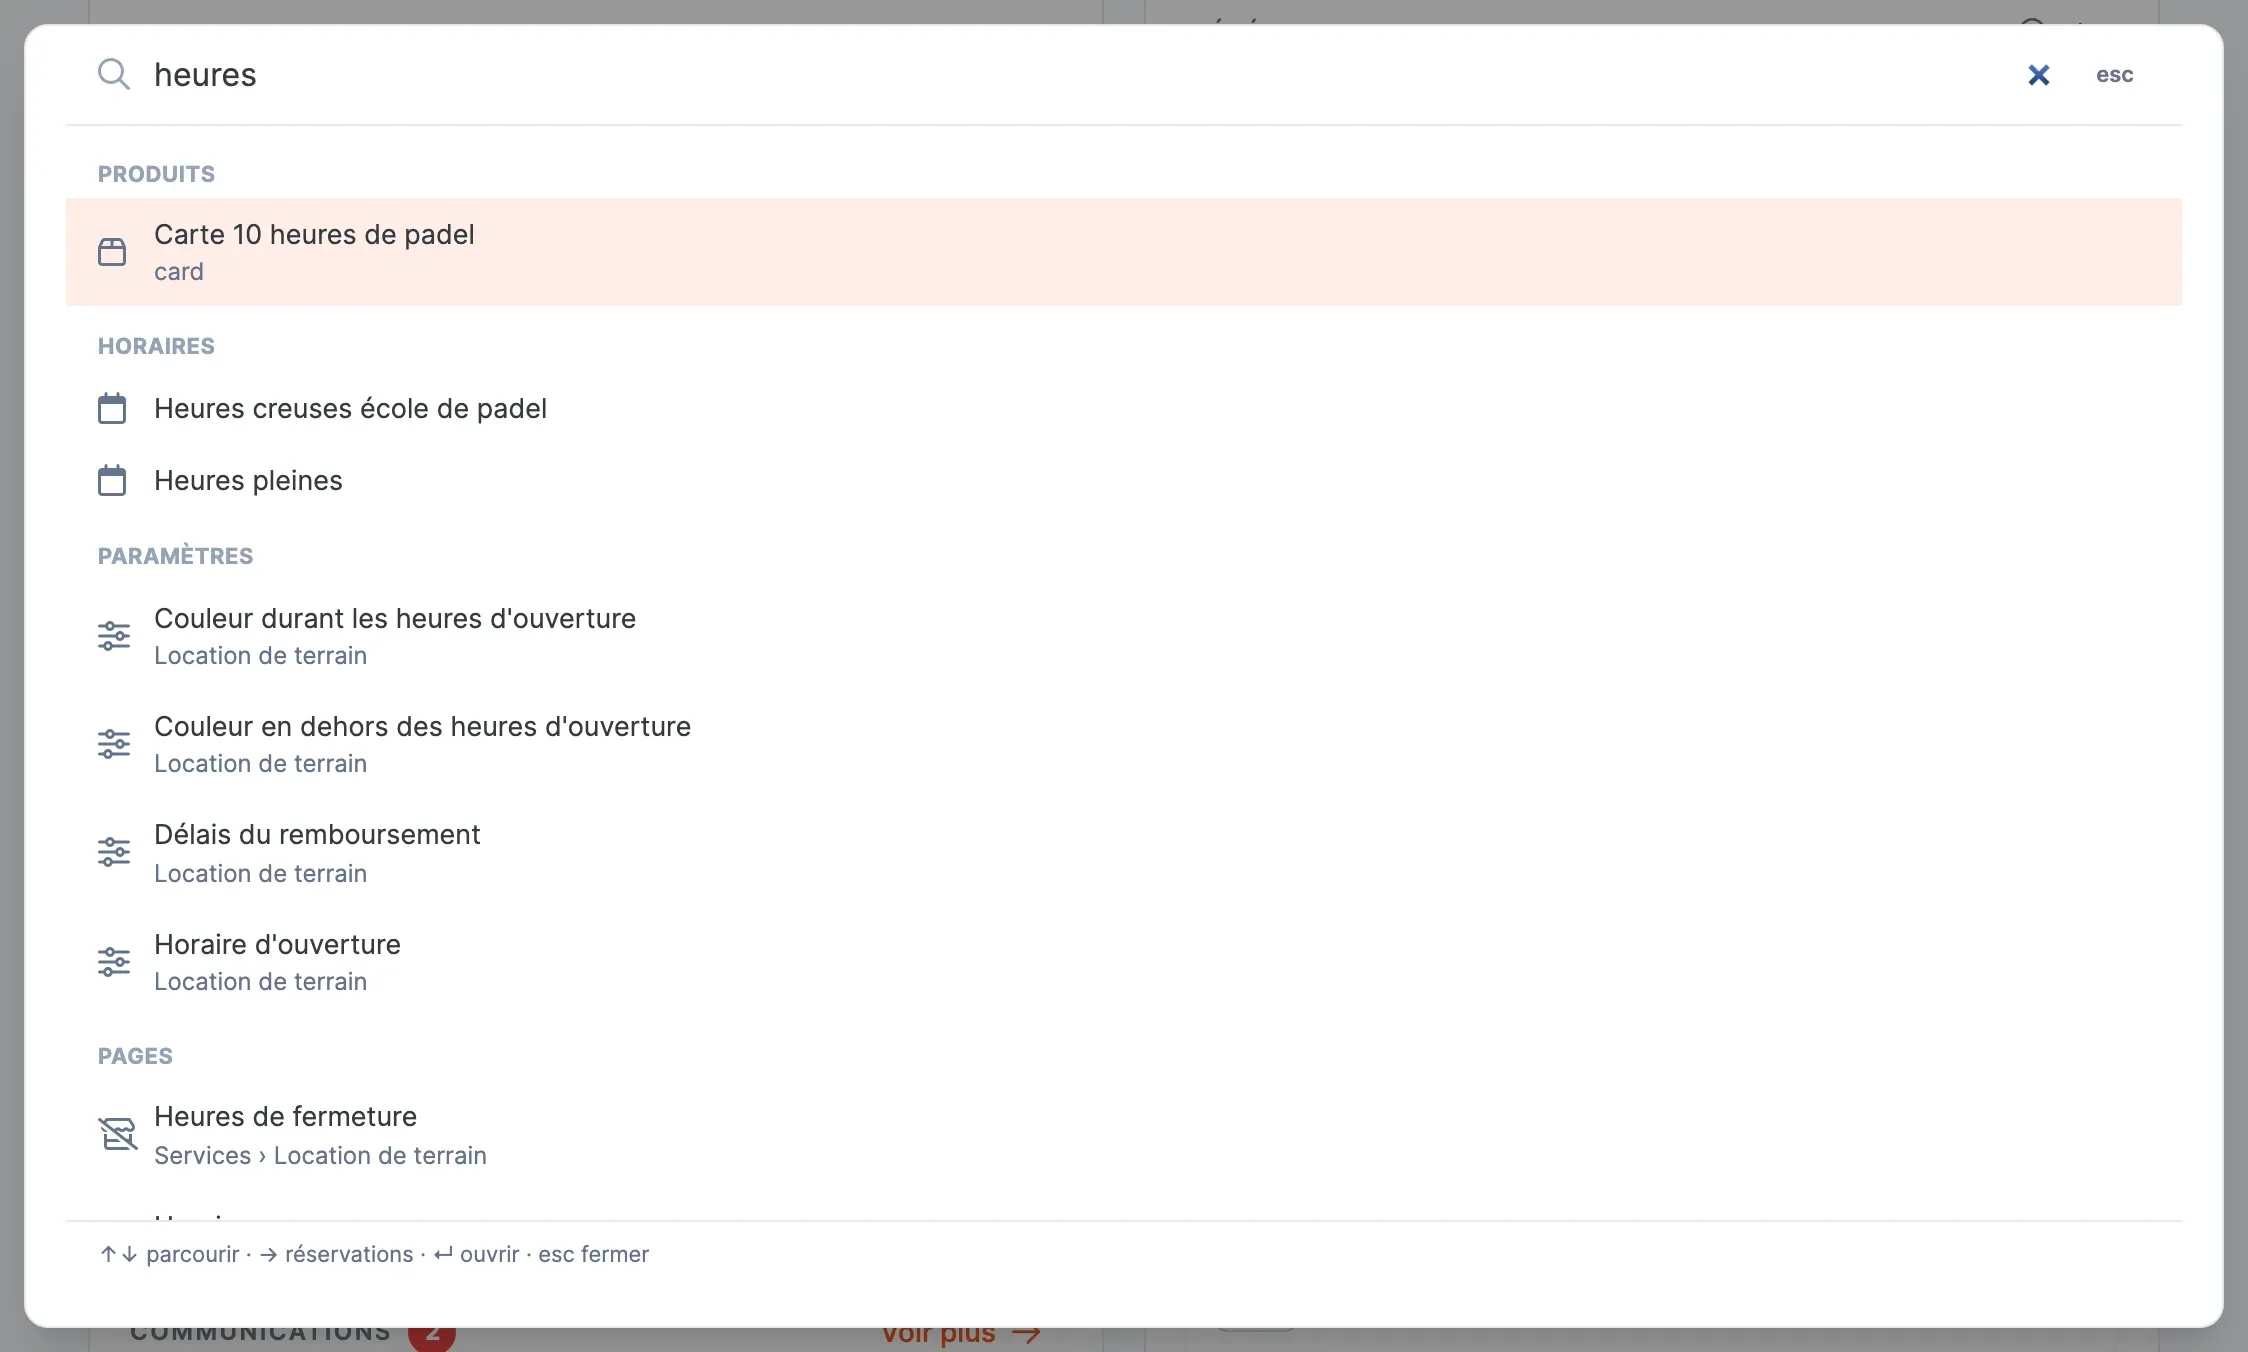The height and width of the screenshot is (1352, 2248).
Task: Click calendar icon next to Heures pleines
Action: [x=112, y=480]
